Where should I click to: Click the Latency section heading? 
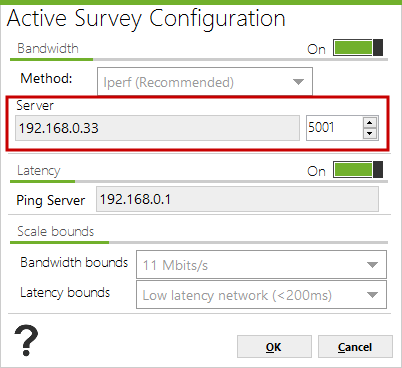tap(39, 170)
